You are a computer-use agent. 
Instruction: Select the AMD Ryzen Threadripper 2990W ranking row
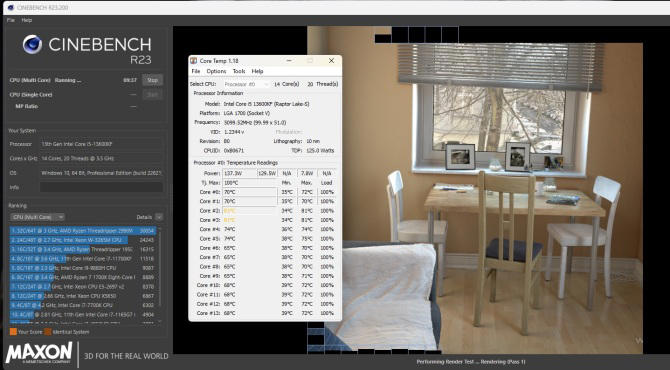point(83,231)
